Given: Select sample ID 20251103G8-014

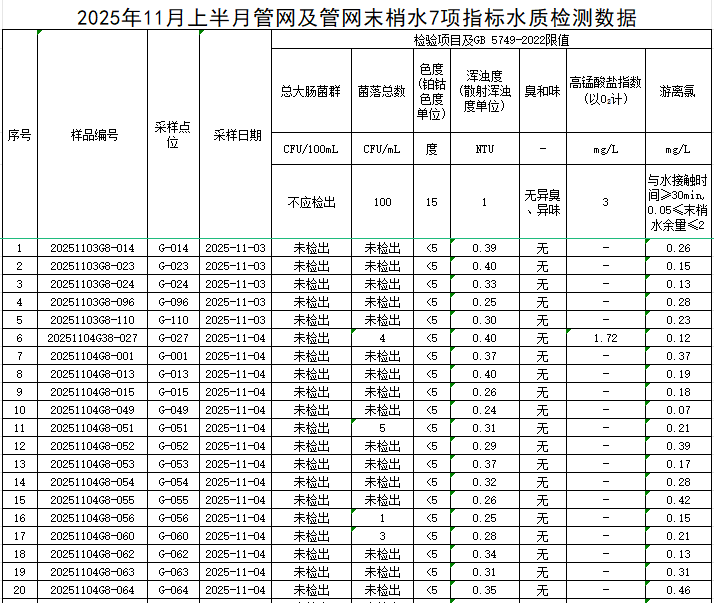Looking at the screenshot, I should click(92, 248).
